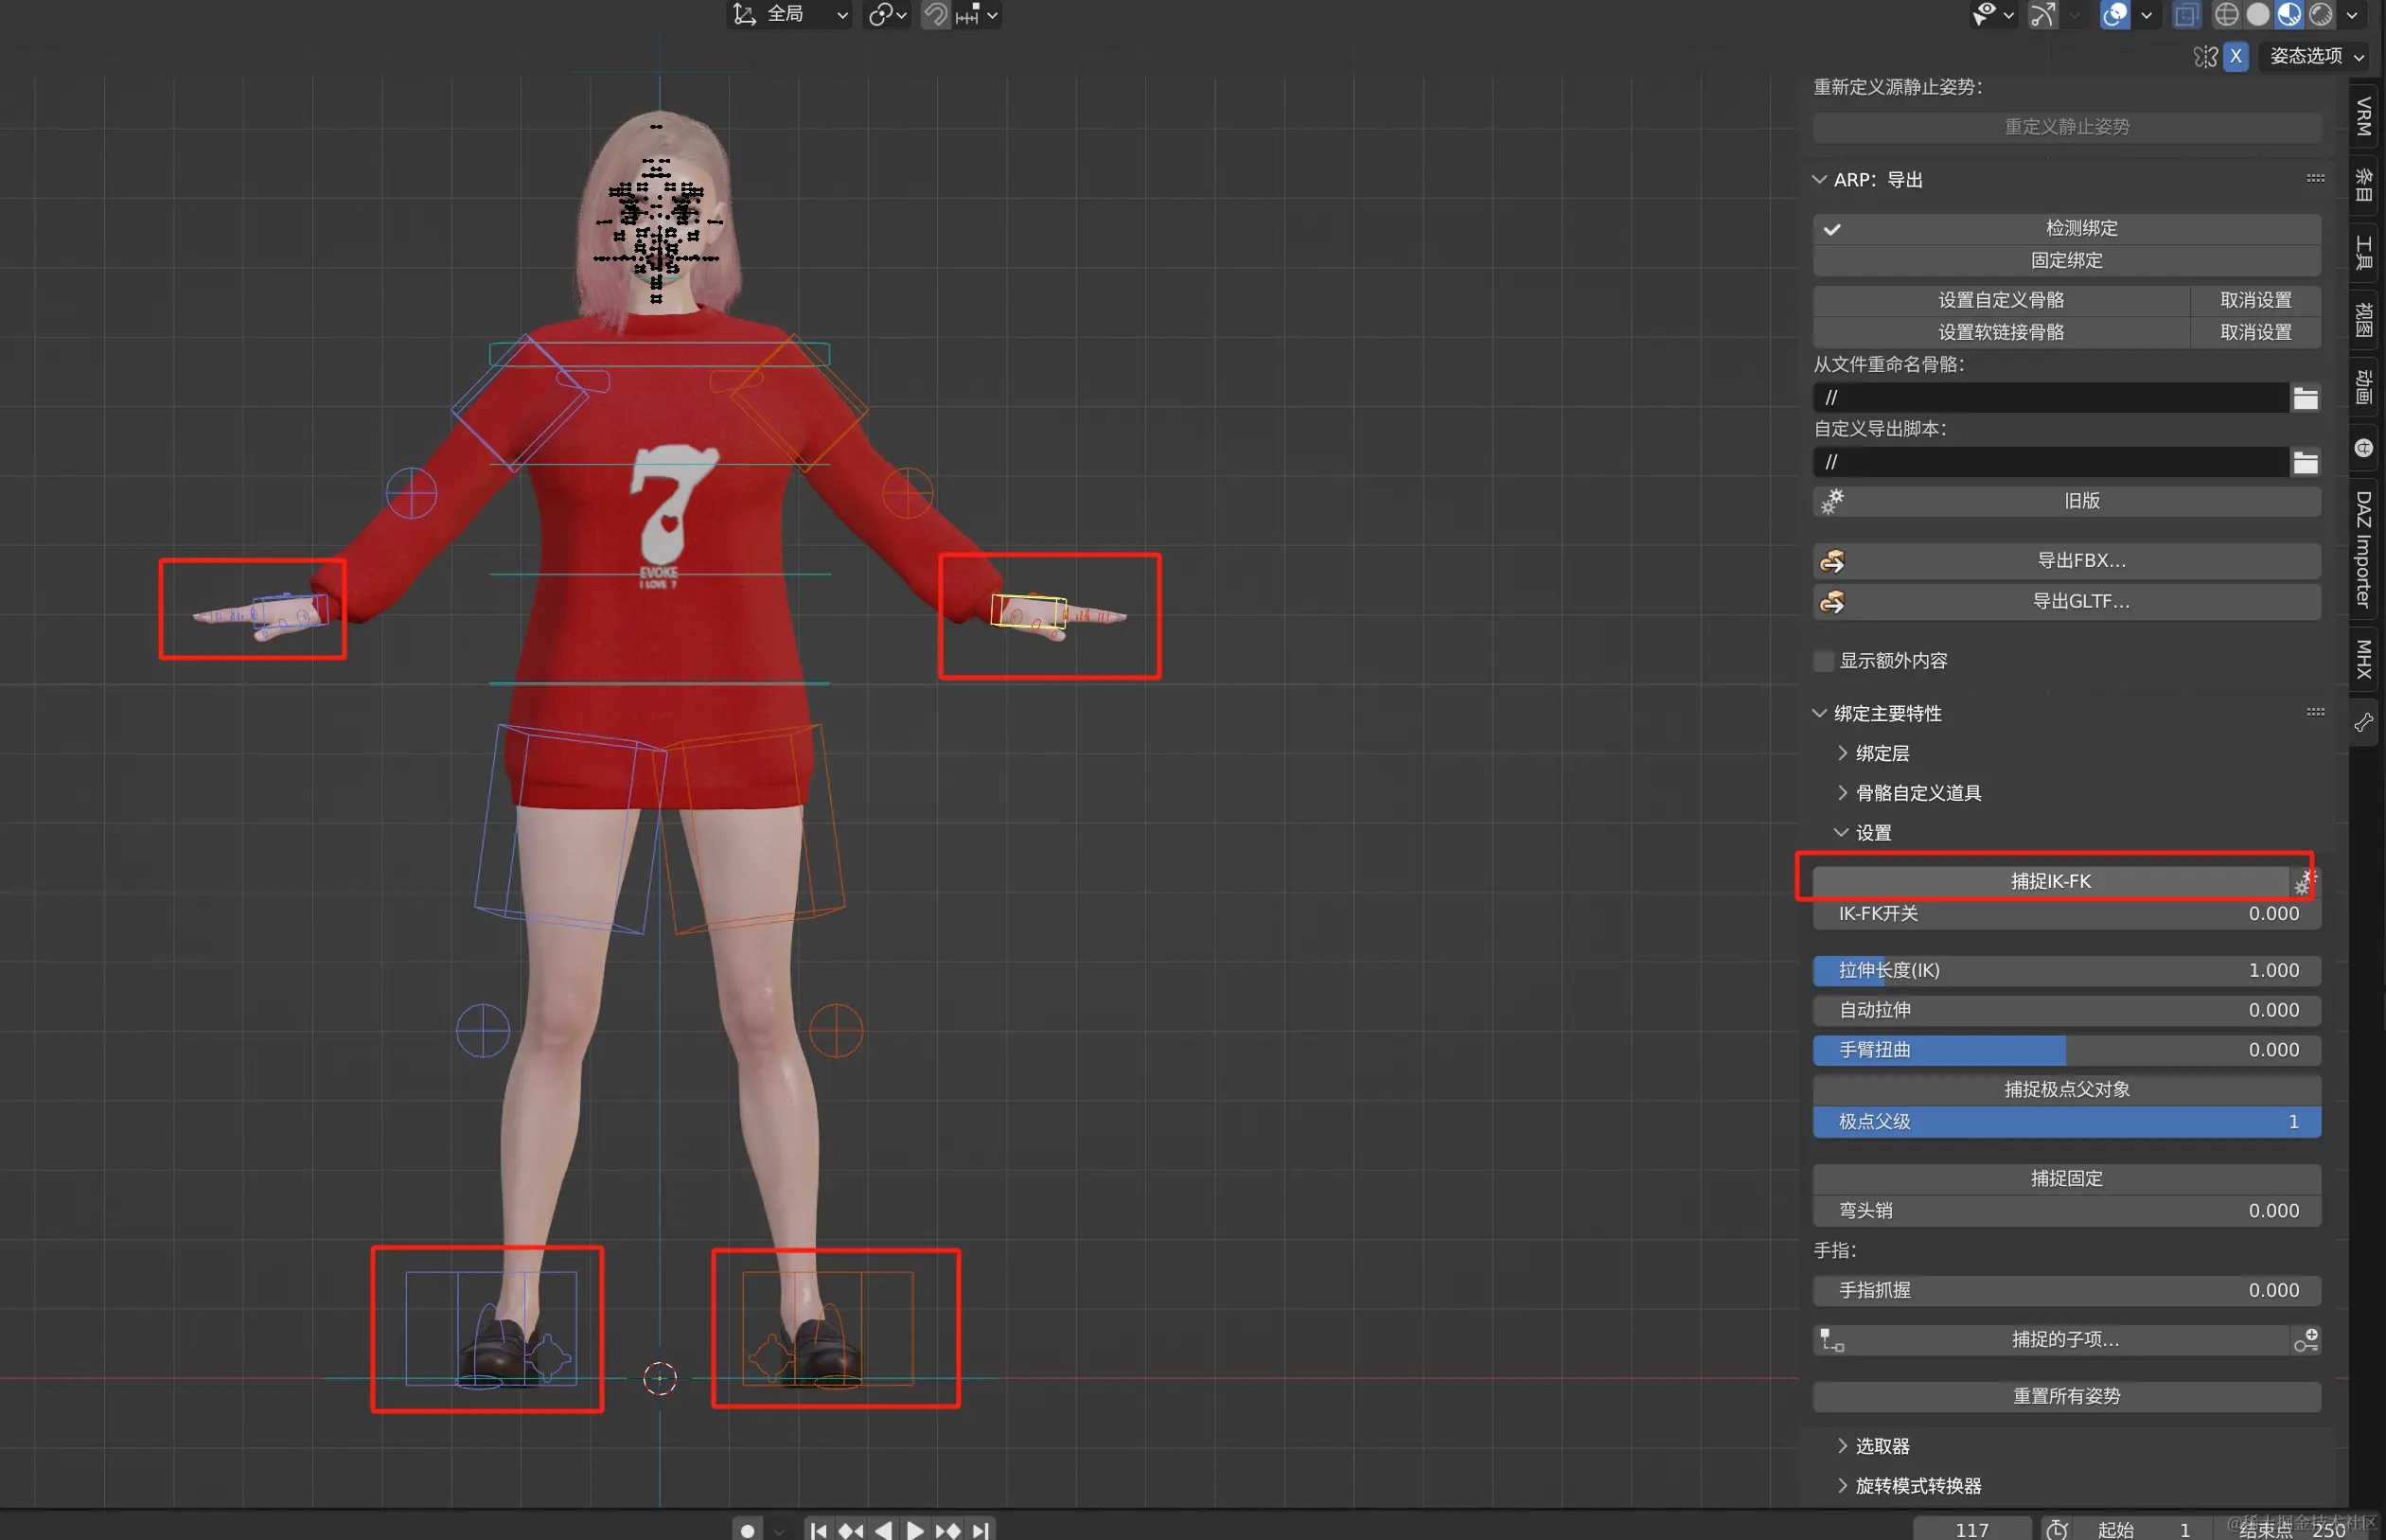Toggle the 检测绑定 check option
Screen dimensions: 2386x1540
pos(2066,228)
